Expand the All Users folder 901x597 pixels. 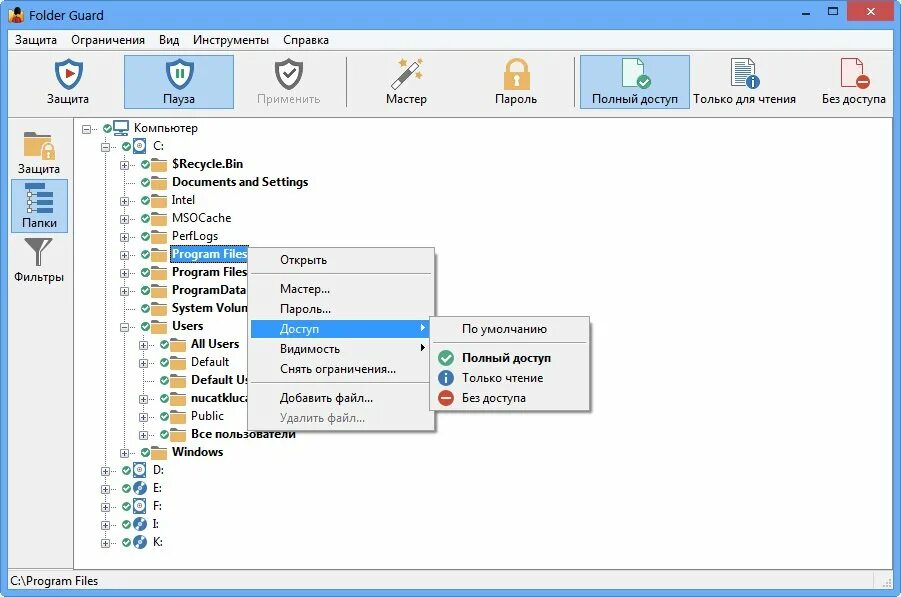tap(143, 345)
